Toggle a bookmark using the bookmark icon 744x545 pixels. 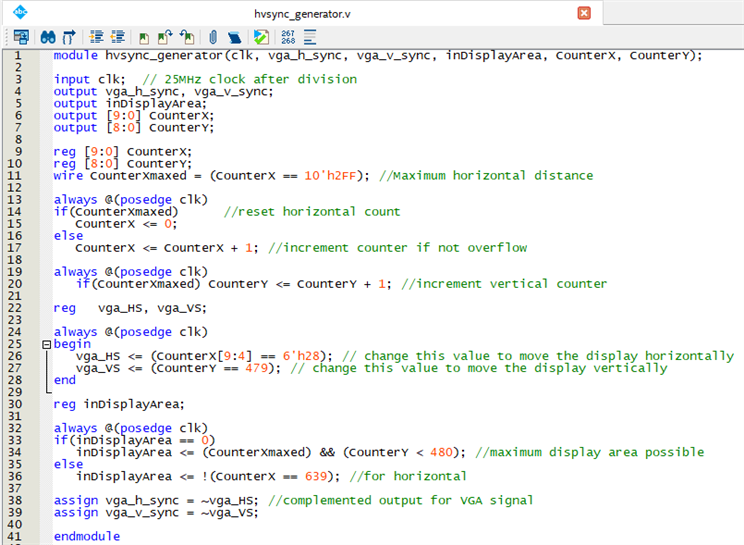[x=143, y=37]
